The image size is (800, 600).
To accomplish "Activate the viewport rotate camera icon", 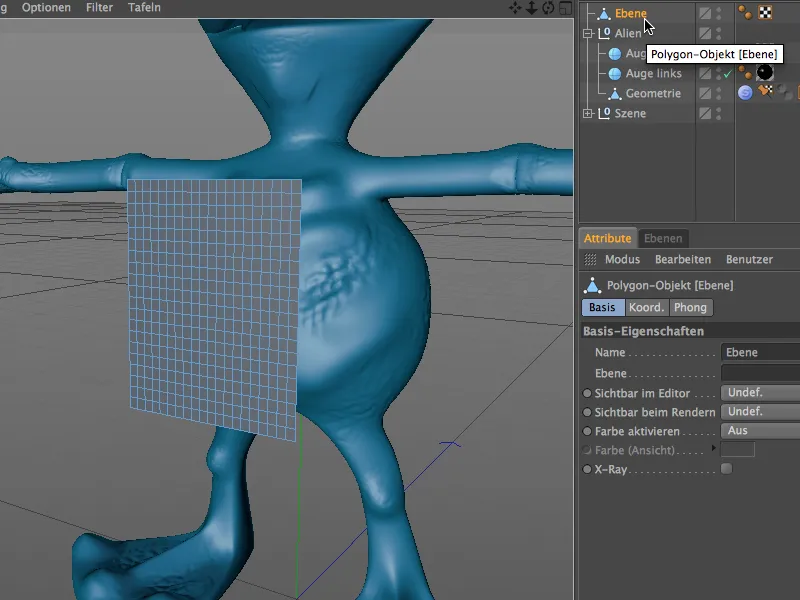I will coord(548,8).
